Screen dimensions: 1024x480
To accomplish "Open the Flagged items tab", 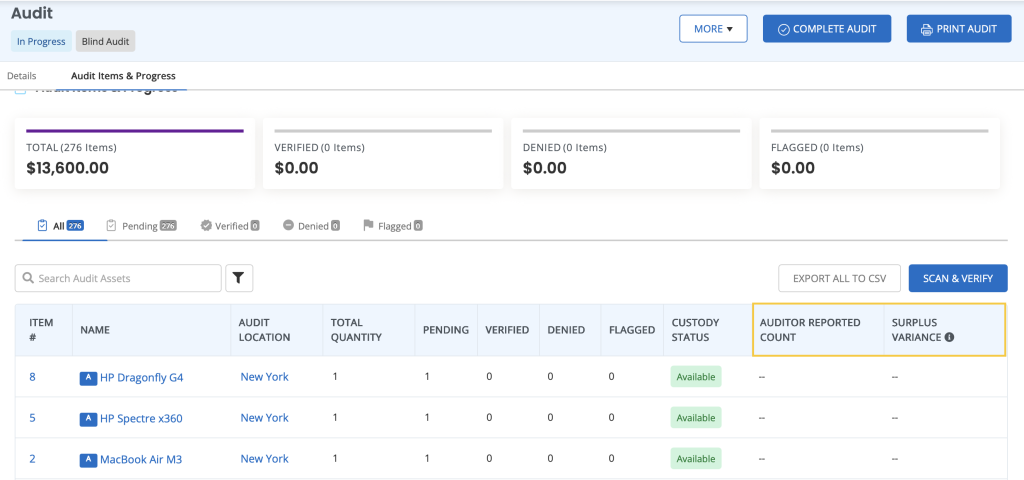I will [392, 226].
